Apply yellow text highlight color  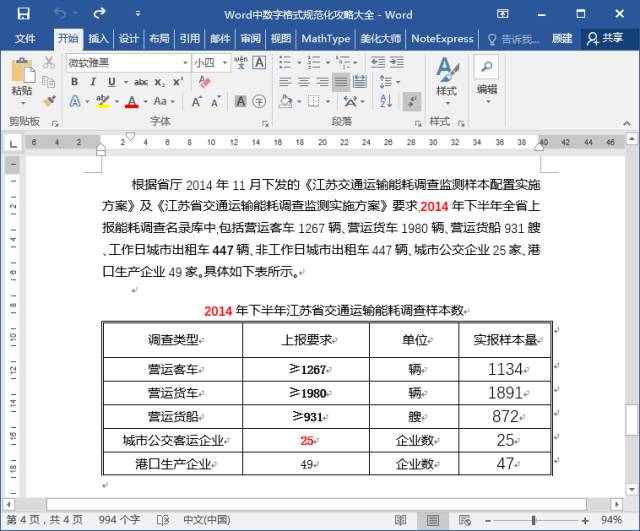(x=102, y=101)
